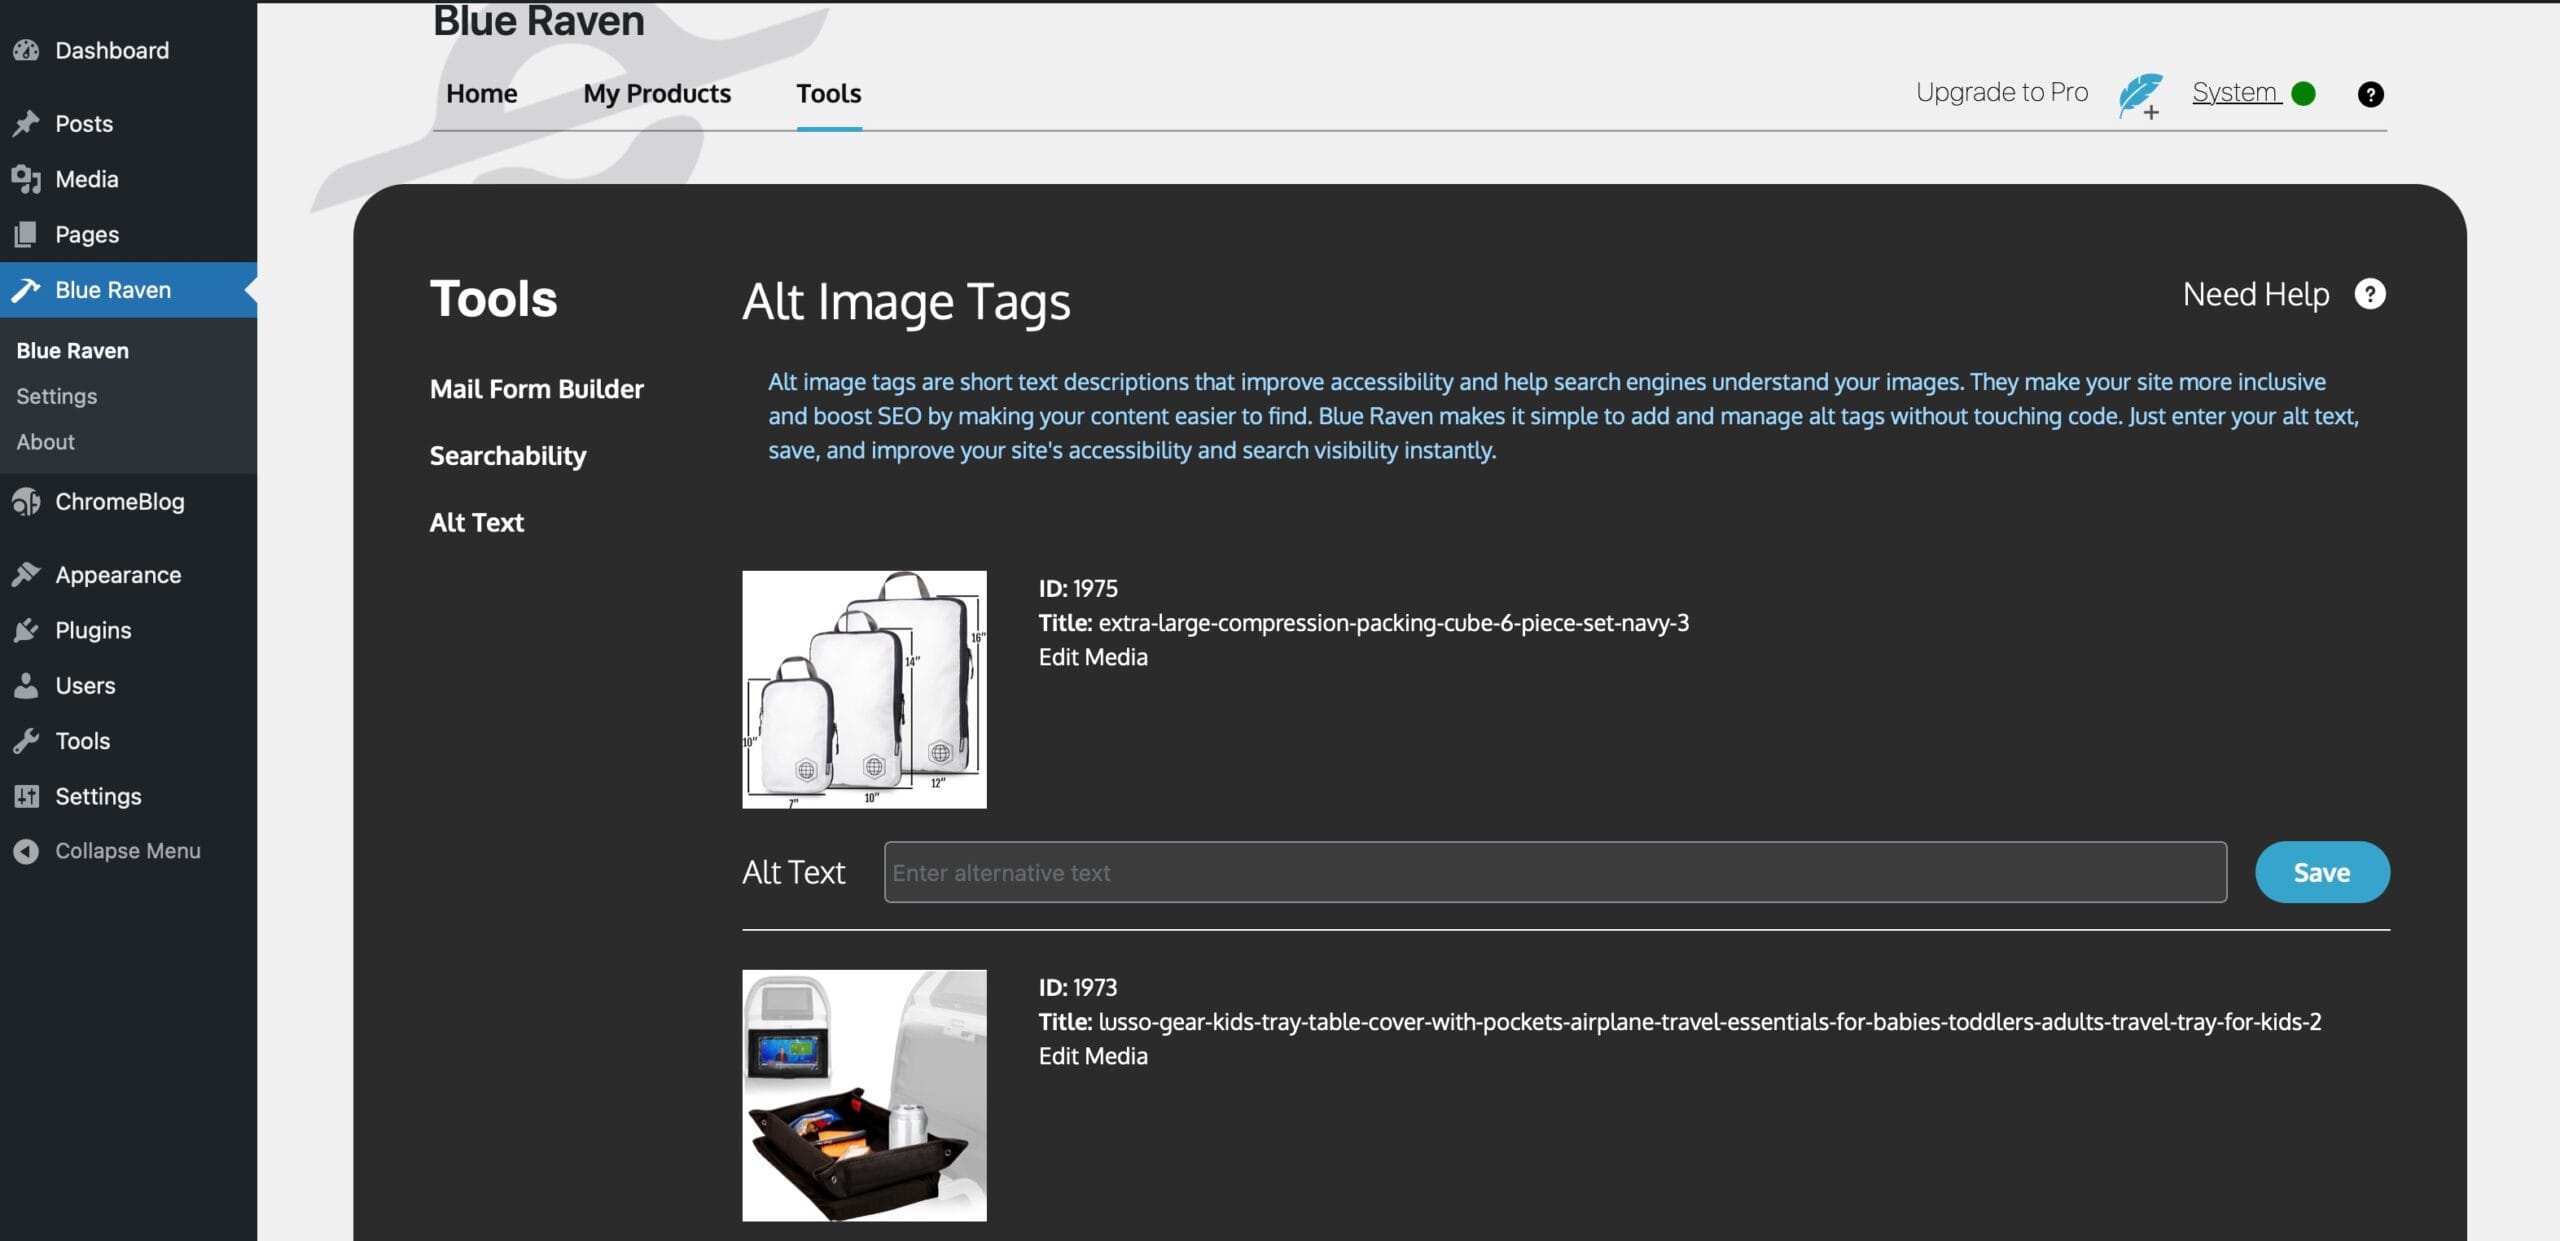Click the Appearance paintbrush icon
This screenshot has height=1241, width=2560.
click(x=26, y=575)
